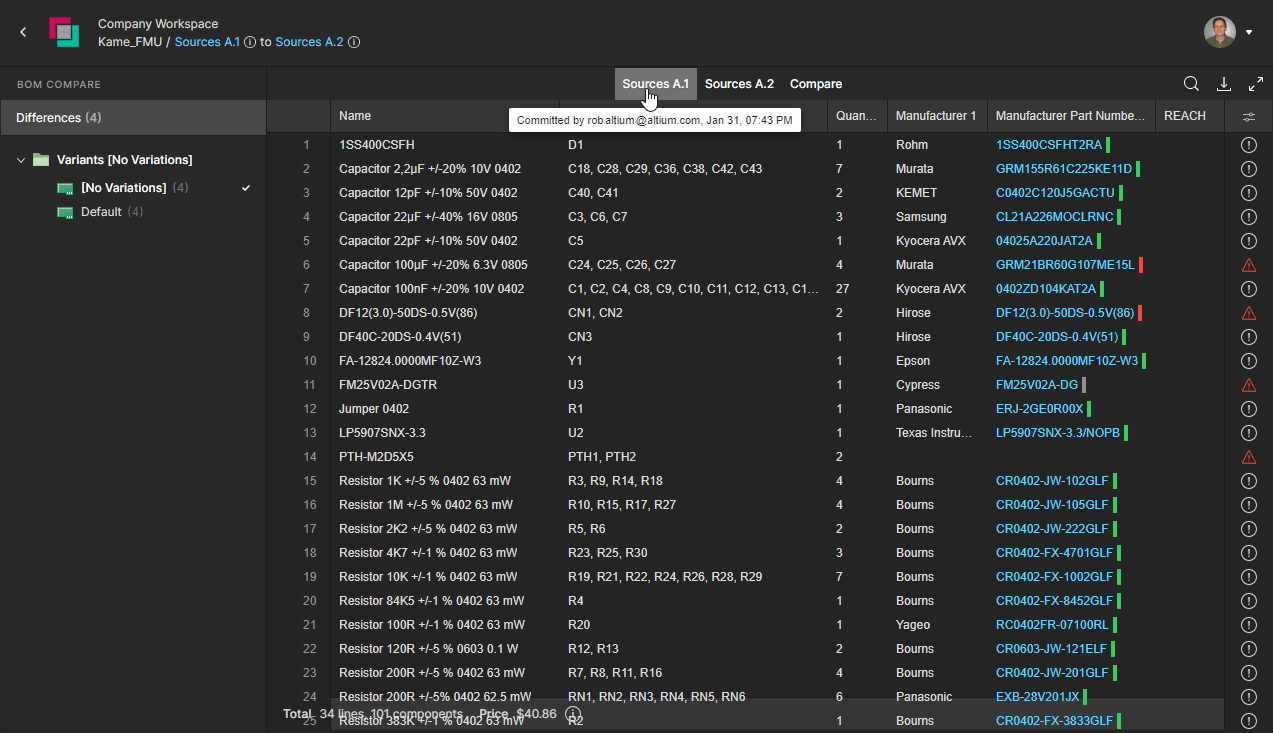Open the Compare tab
The width and height of the screenshot is (1273, 733).
tap(815, 84)
